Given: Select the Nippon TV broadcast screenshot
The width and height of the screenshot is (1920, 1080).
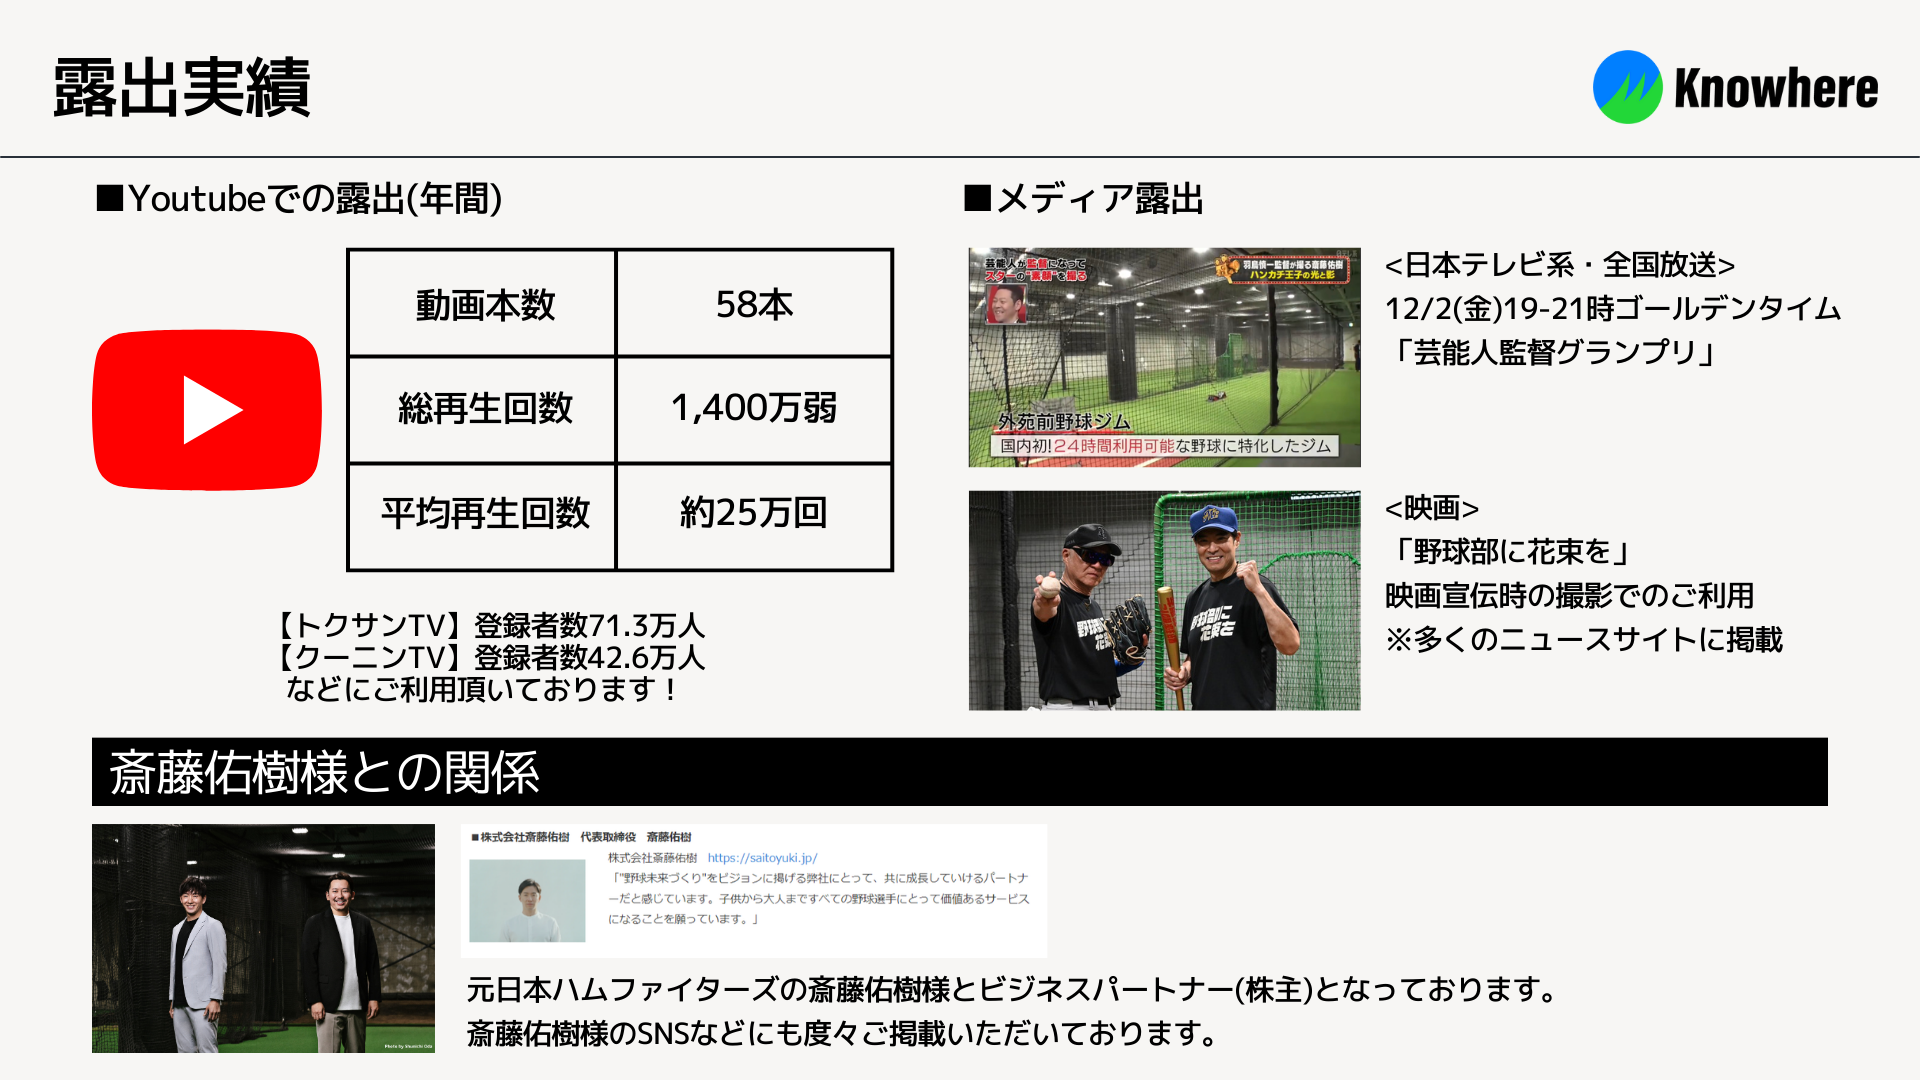Looking at the screenshot, I should coord(1164,357).
